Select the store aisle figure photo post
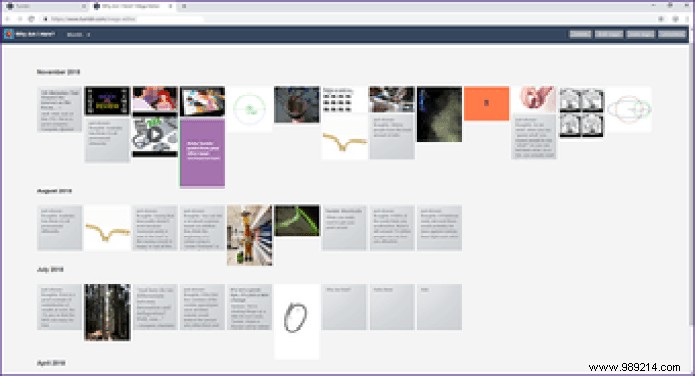This screenshot has width=695, height=376. 250,235
